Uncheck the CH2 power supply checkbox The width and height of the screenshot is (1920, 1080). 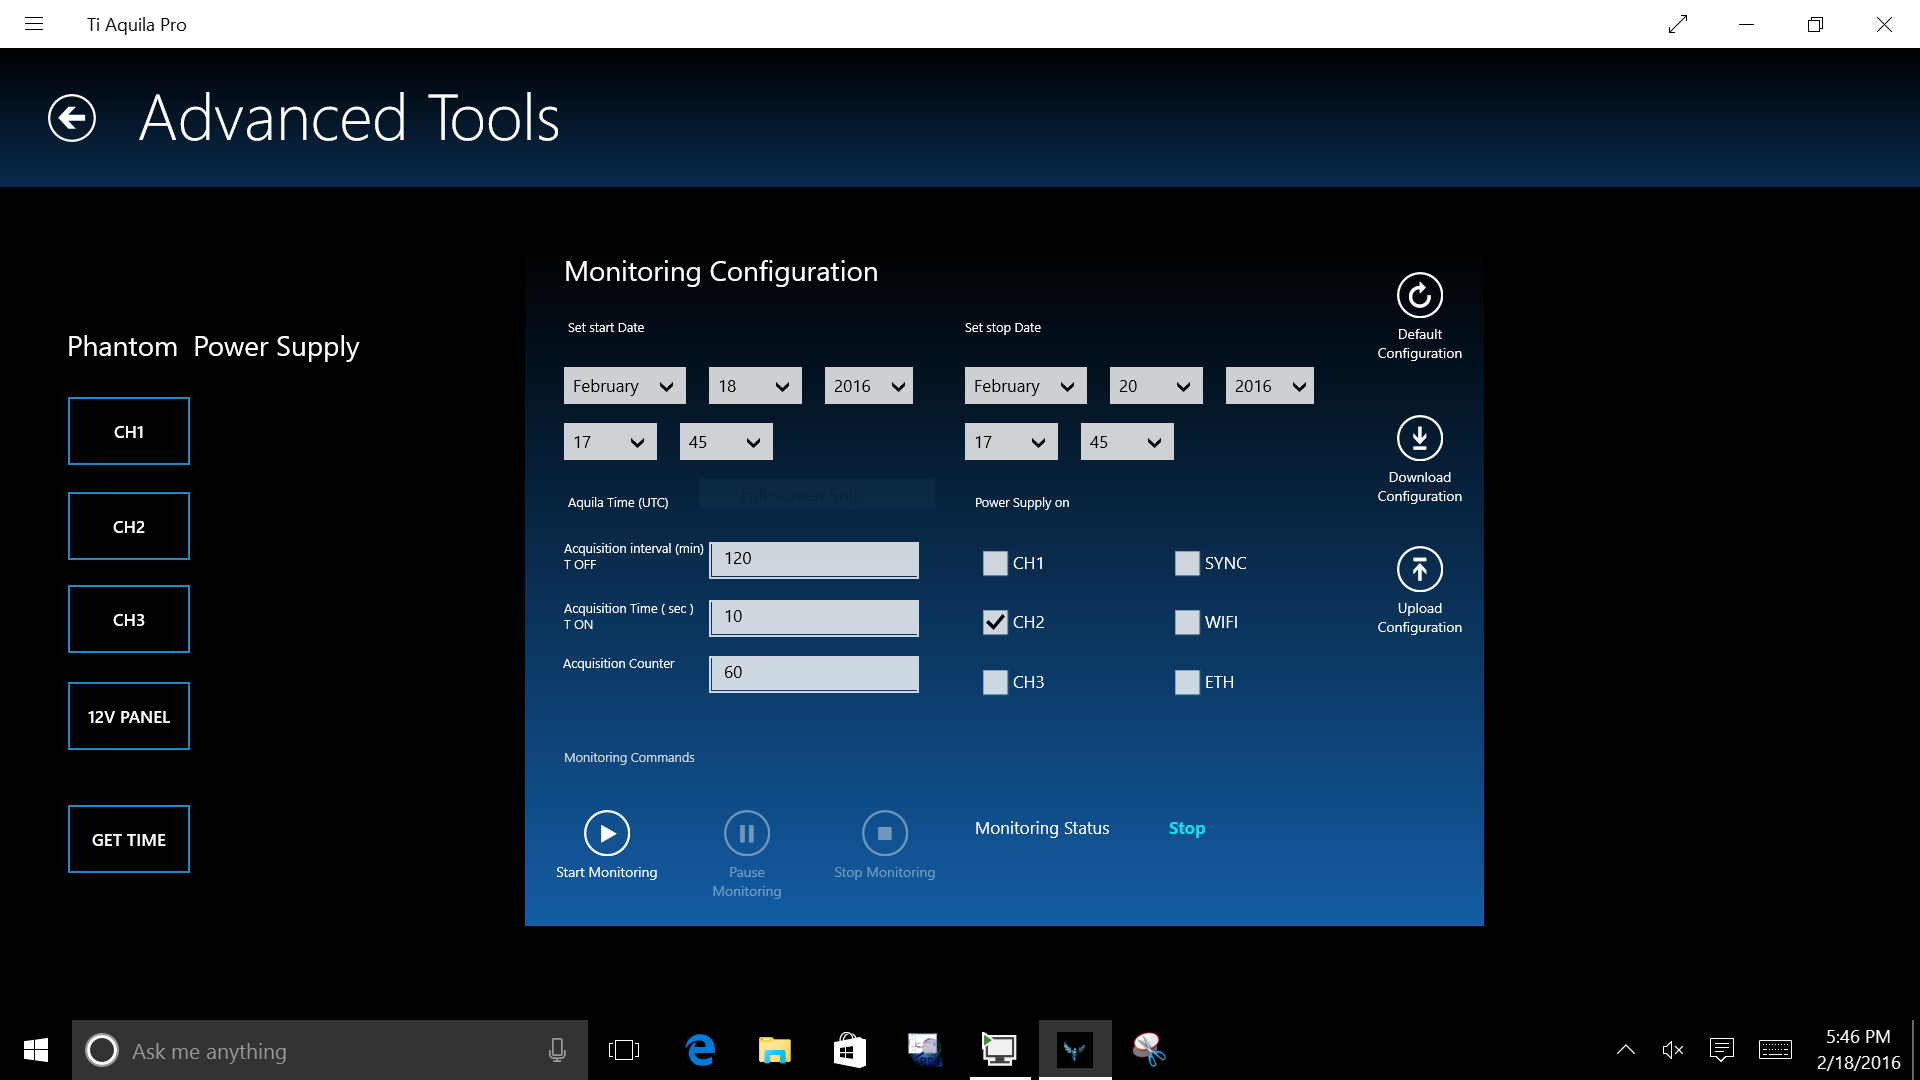(x=995, y=622)
